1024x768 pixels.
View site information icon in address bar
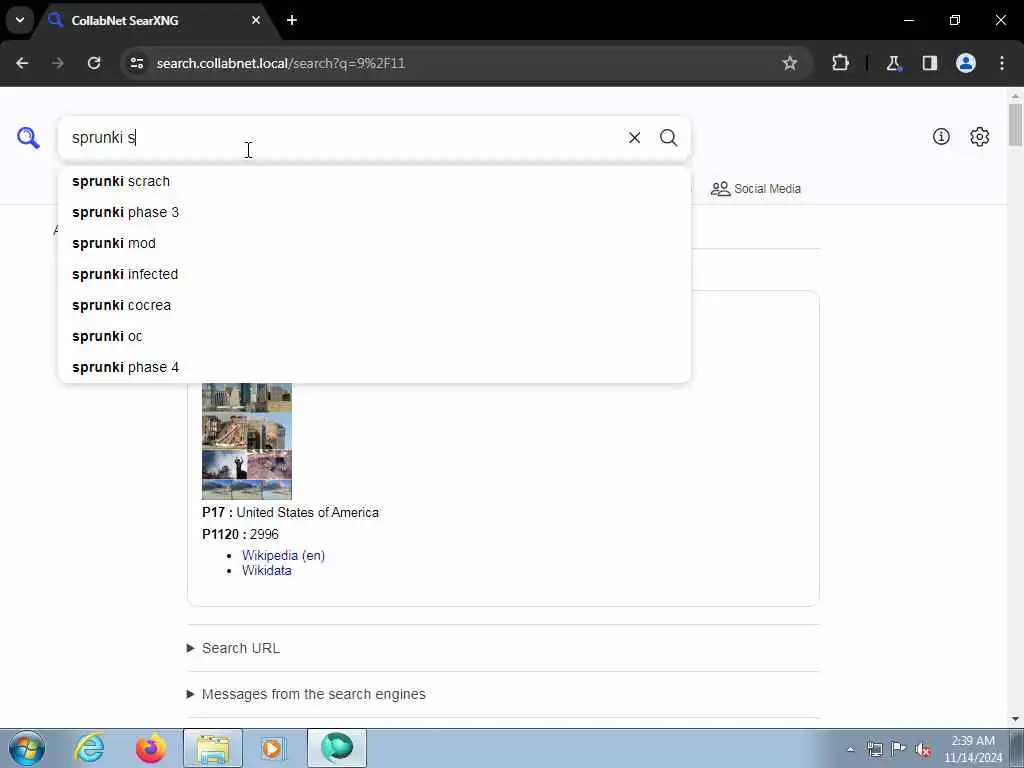tap(136, 63)
